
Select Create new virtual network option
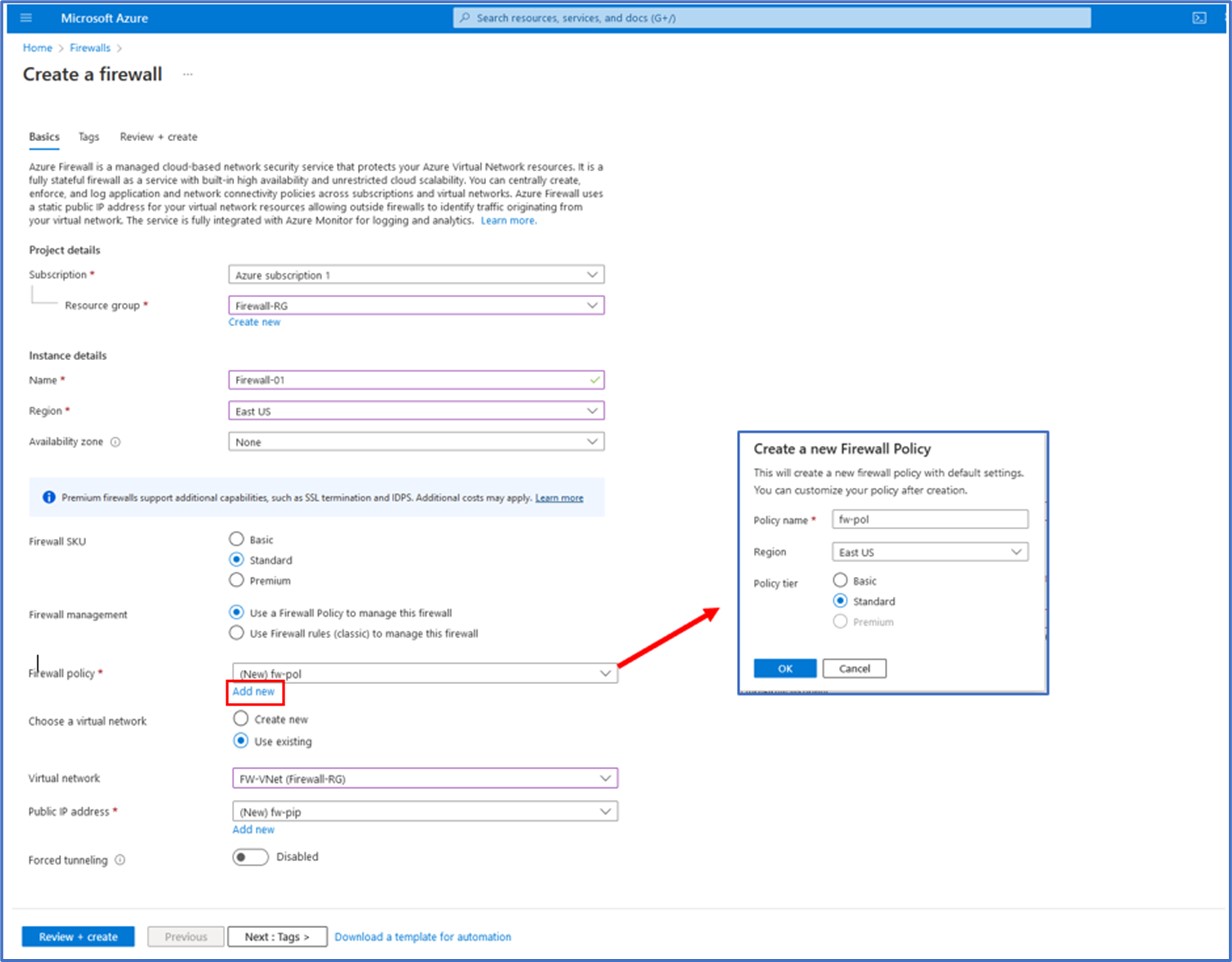point(240,719)
